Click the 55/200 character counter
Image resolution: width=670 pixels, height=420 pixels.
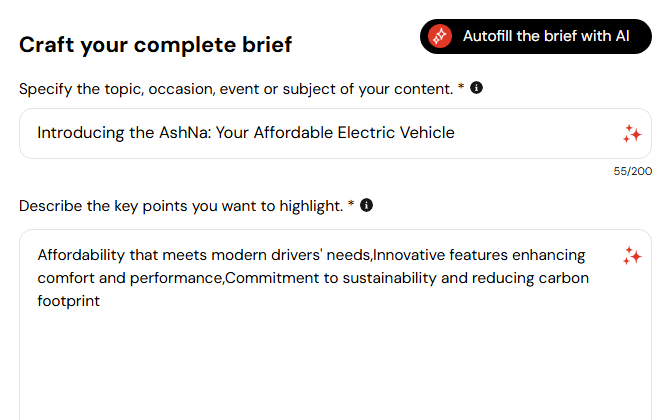tap(632, 171)
